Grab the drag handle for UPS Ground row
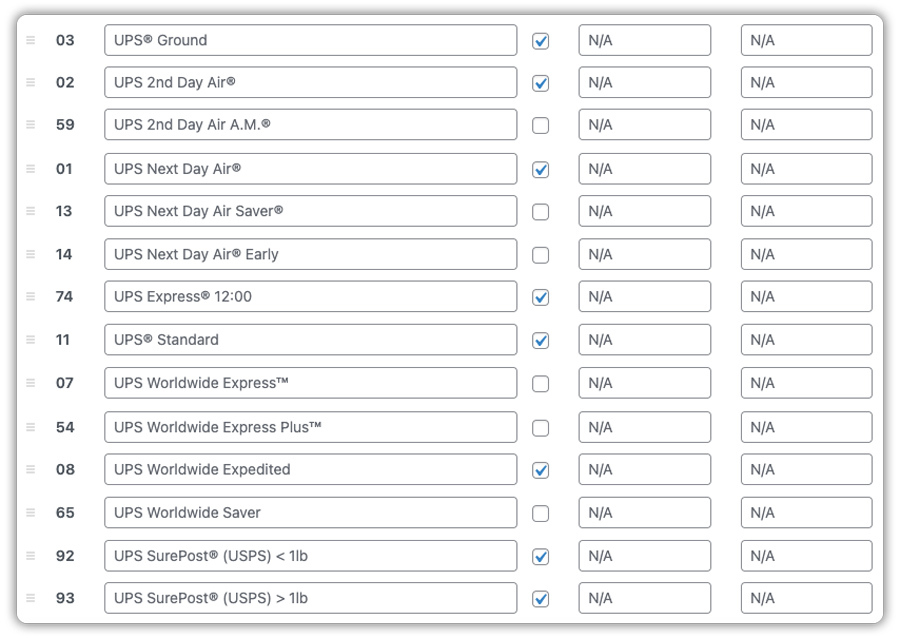This screenshot has width=900, height=638. pyautogui.click(x=31, y=40)
